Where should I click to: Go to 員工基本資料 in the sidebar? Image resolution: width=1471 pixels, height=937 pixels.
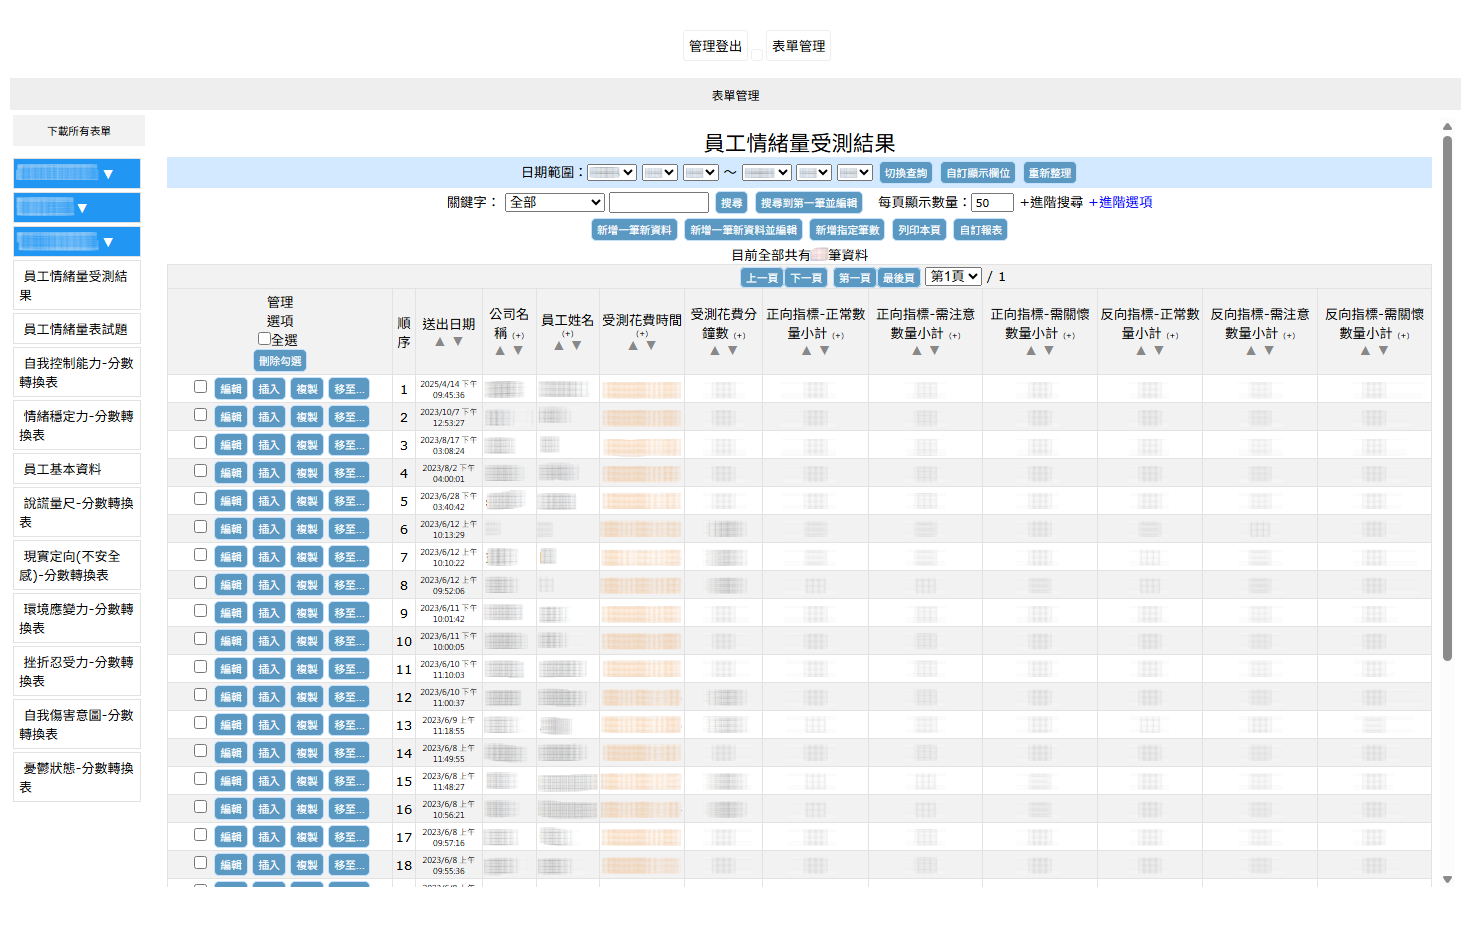point(76,469)
